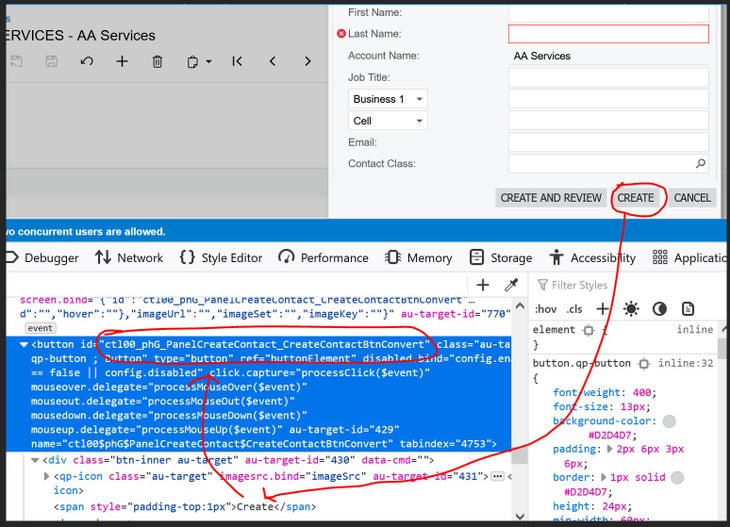Switch to the Network tab
This screenshot has width=730, height=527.
tap(129, 258)
